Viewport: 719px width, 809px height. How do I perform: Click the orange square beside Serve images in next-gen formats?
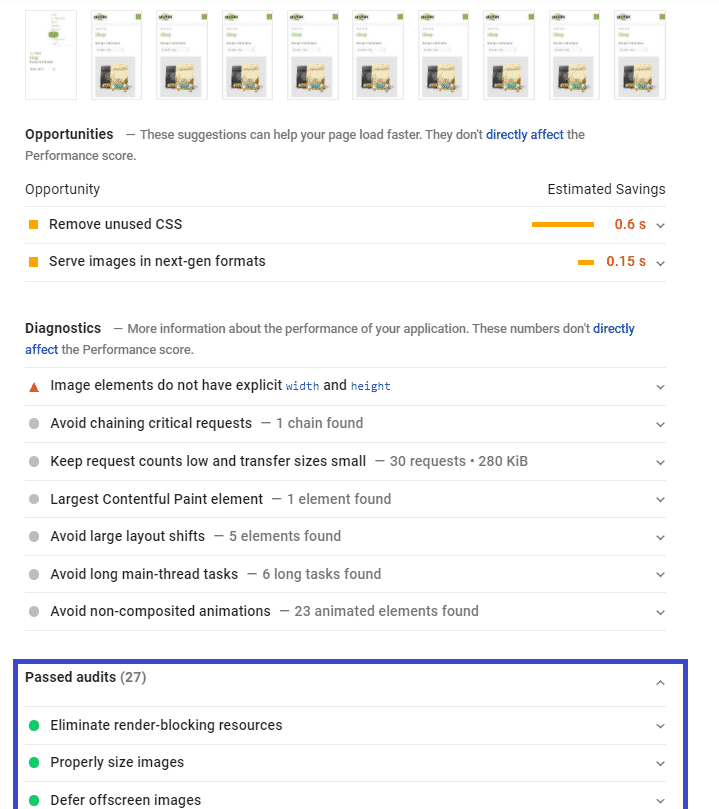pos(33,262)
